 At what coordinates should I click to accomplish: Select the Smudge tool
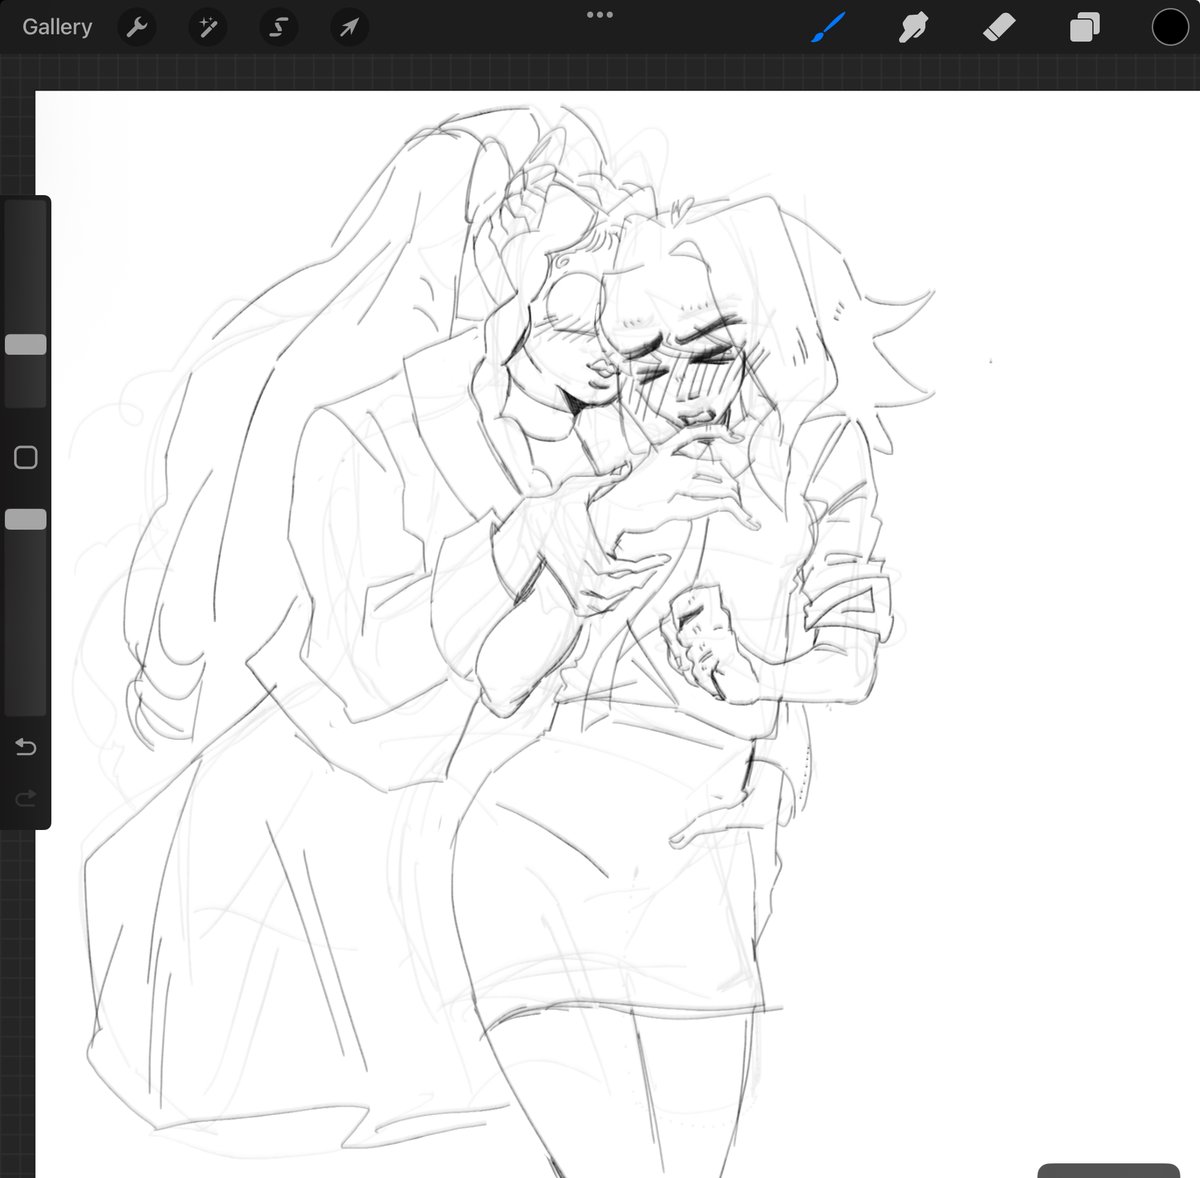click(913, 27)
